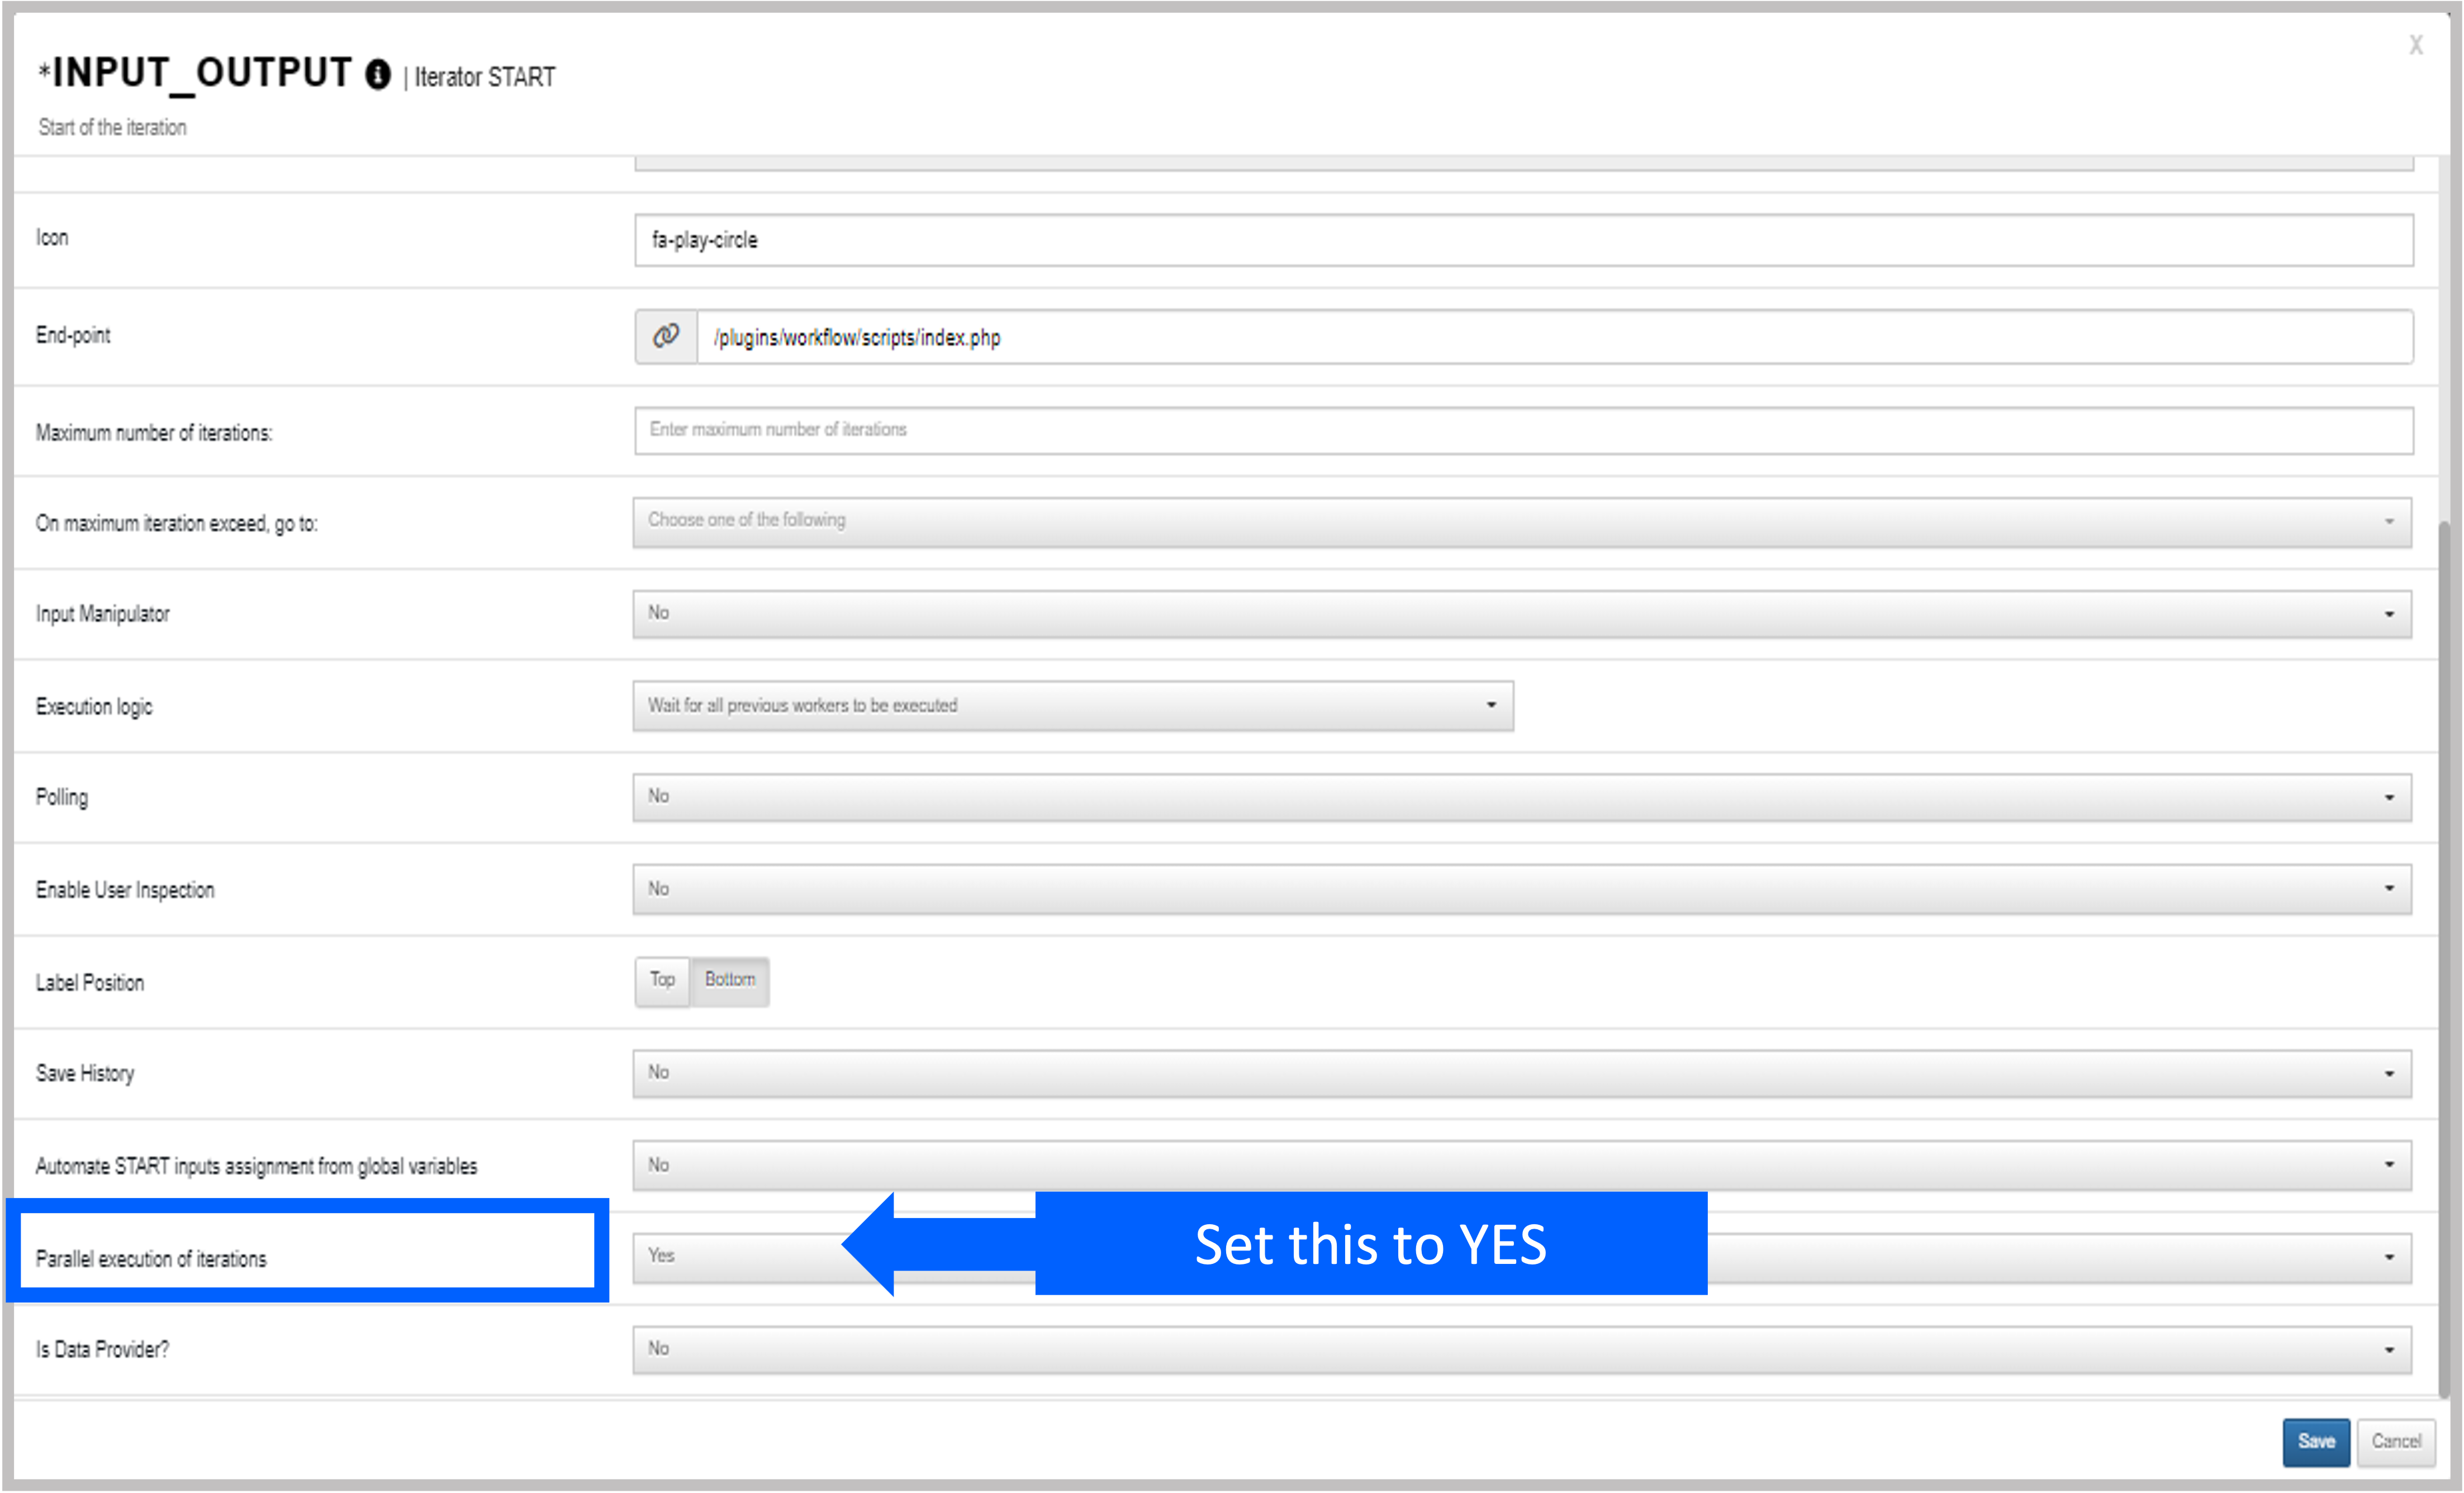Close the dialog with the X icon

coord(2415,45)
